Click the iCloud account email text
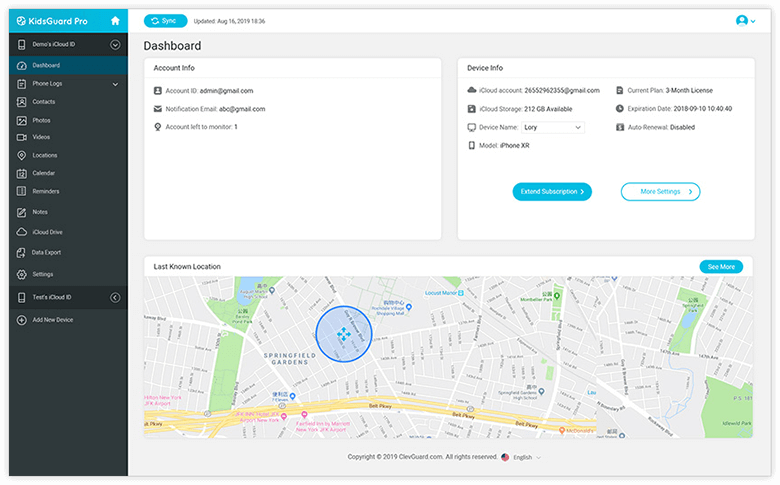 pyautogui.click(x=539, y=91)
